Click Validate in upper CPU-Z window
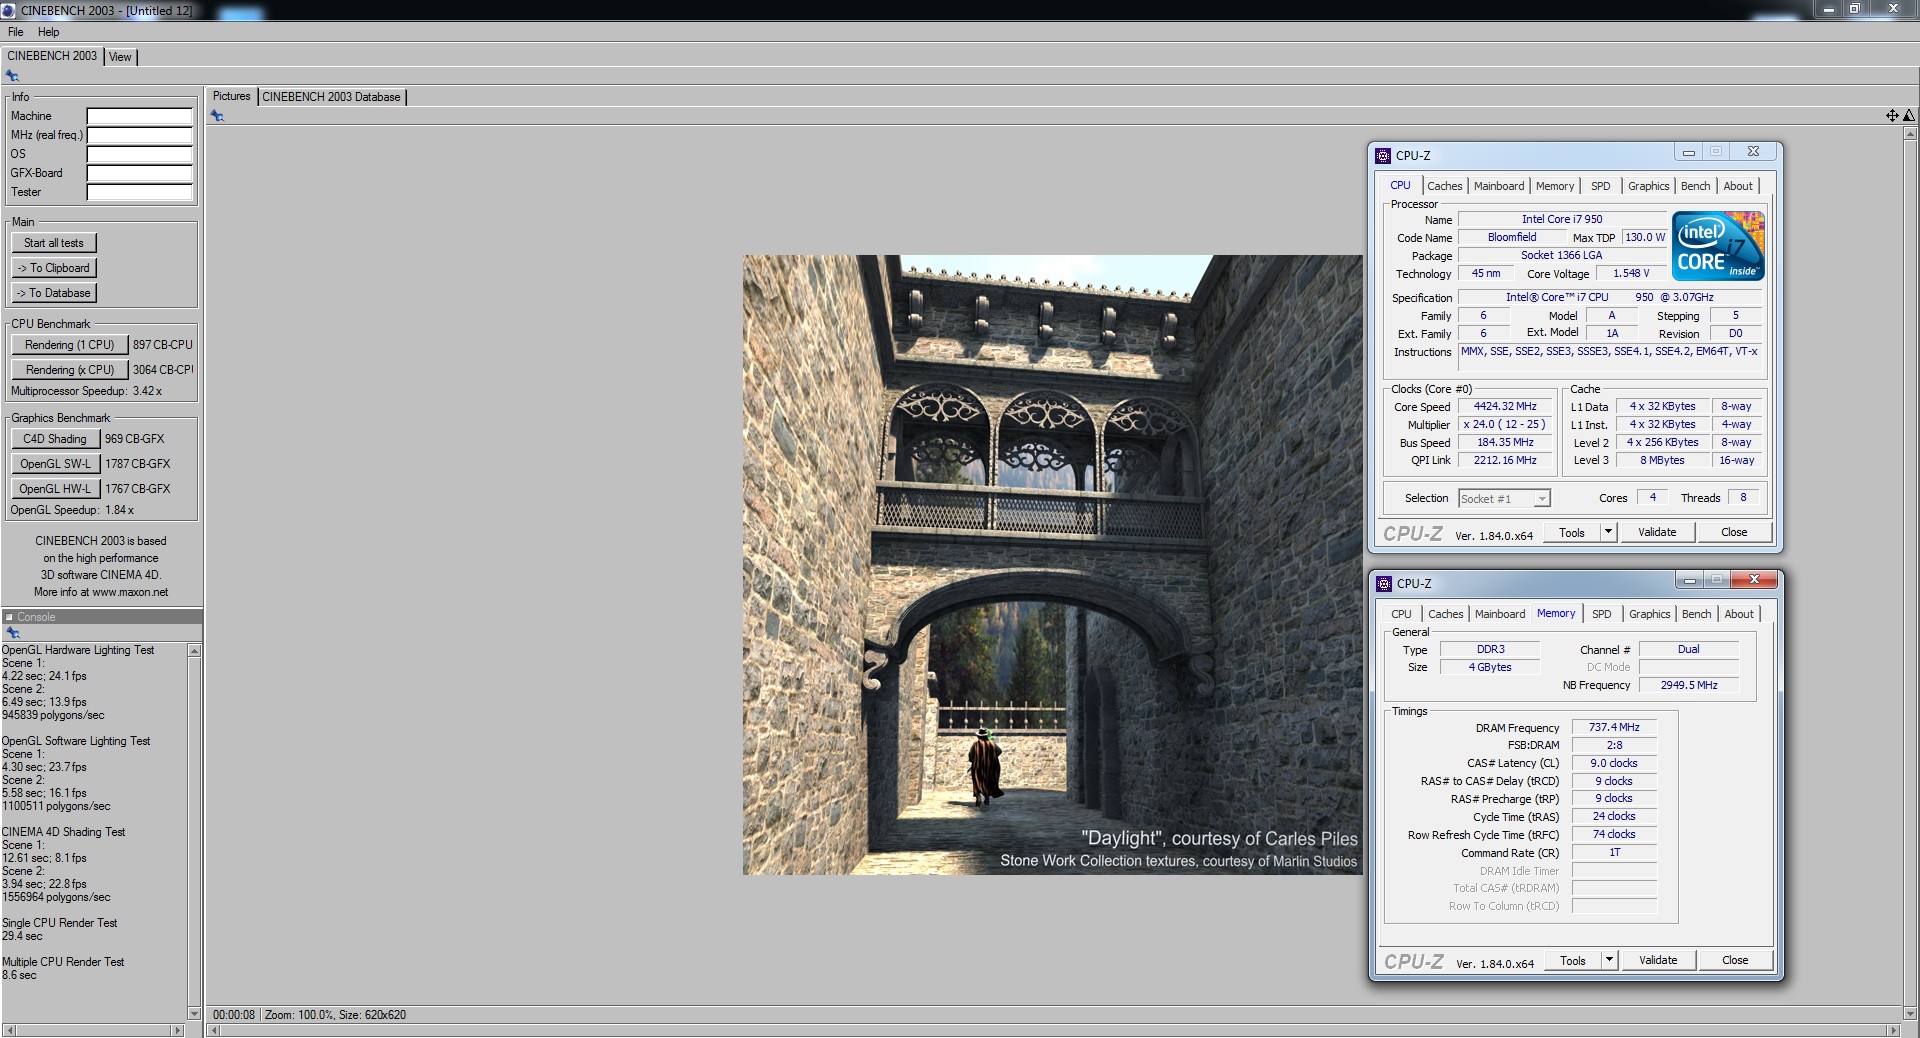 1657,532
